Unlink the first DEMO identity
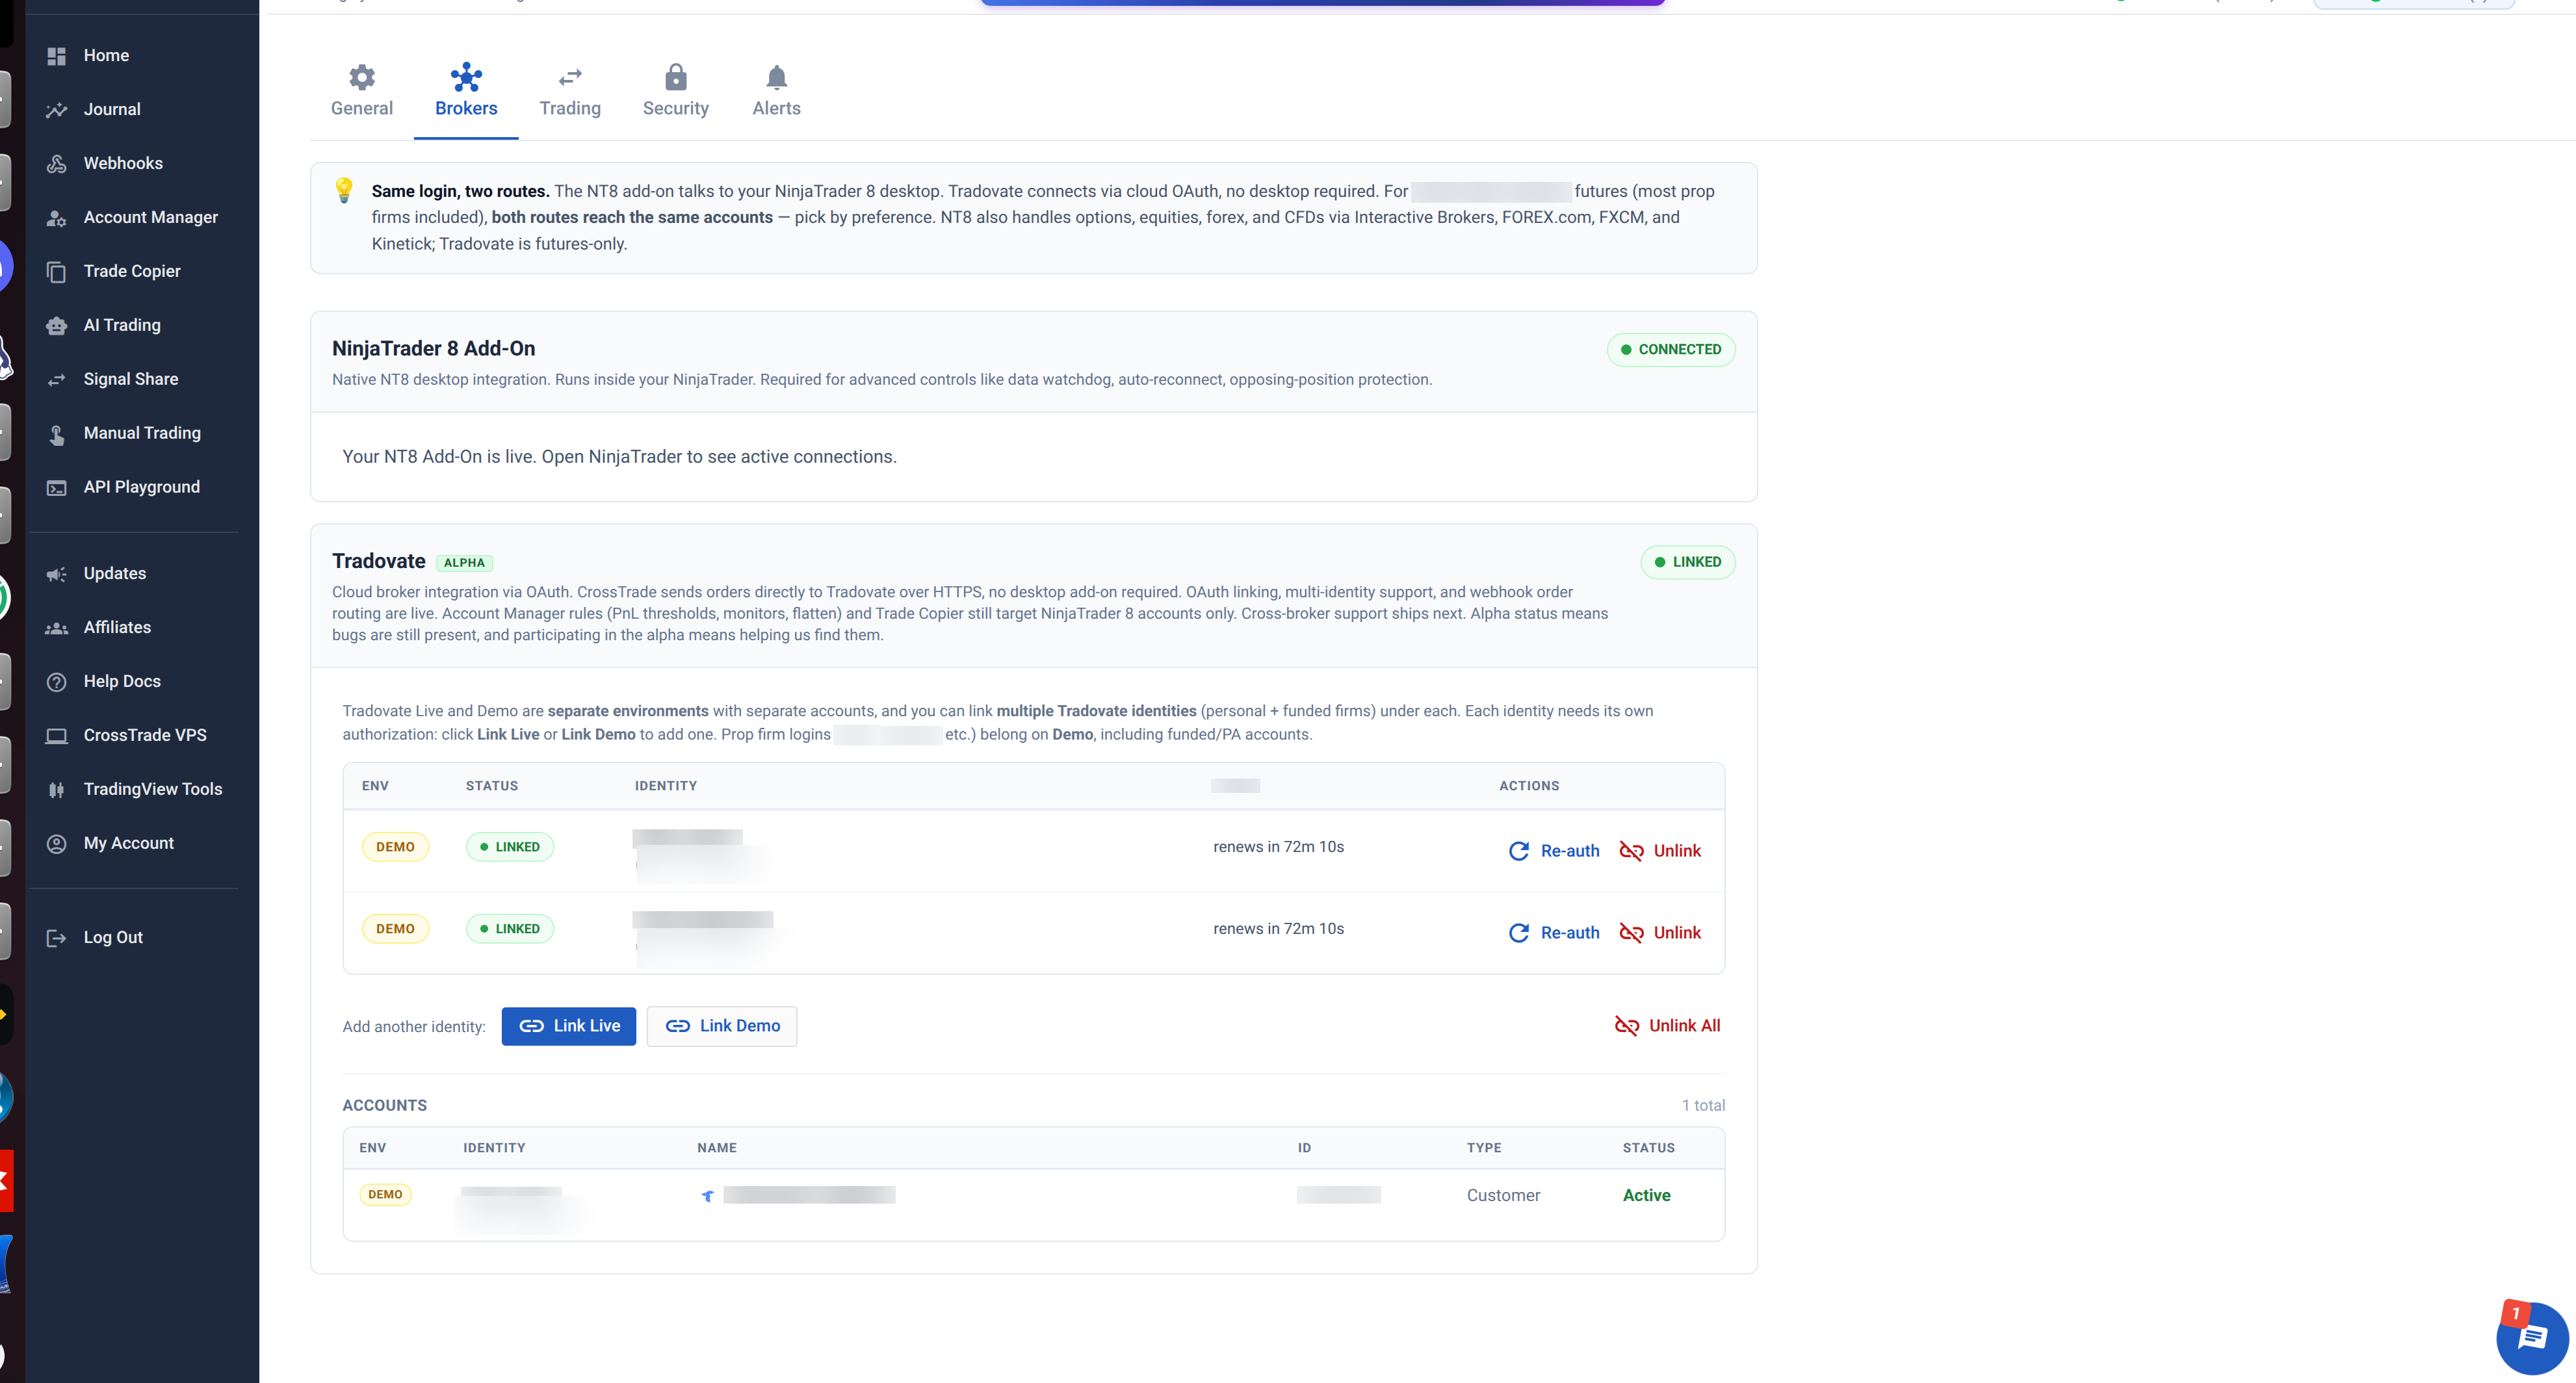2576x1383 pixels. click(1660, 851)
